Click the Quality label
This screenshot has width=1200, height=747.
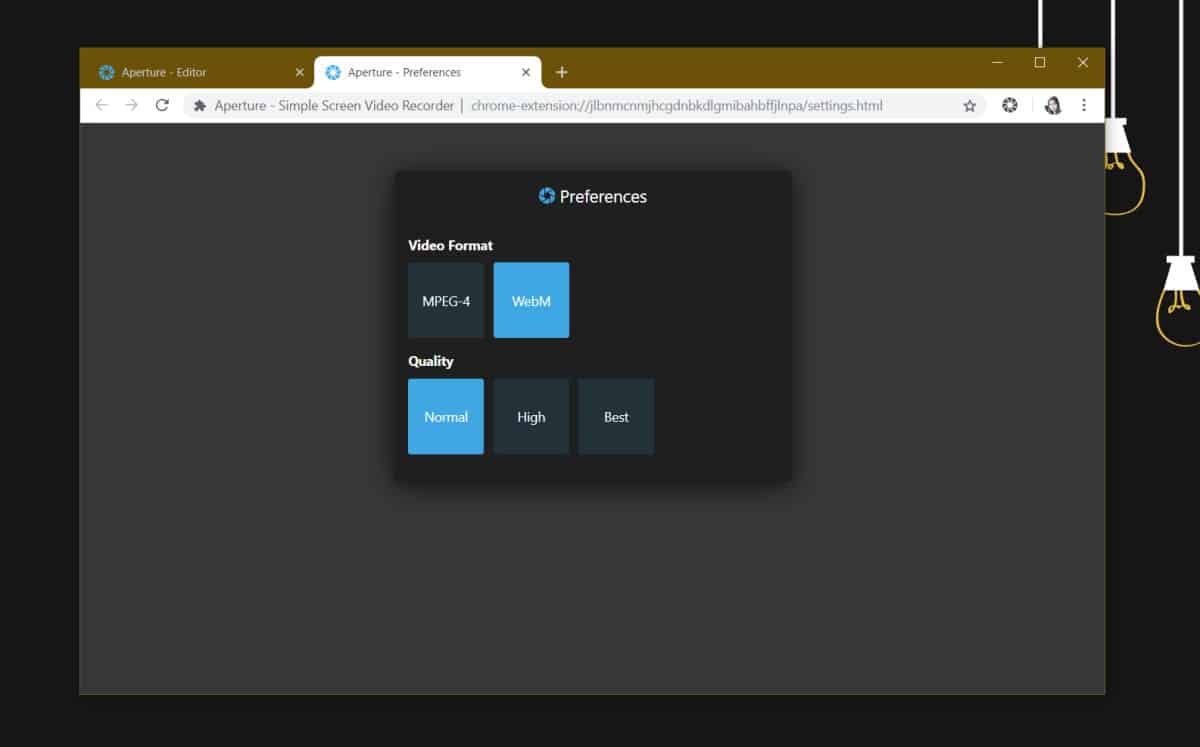[431, 361]
